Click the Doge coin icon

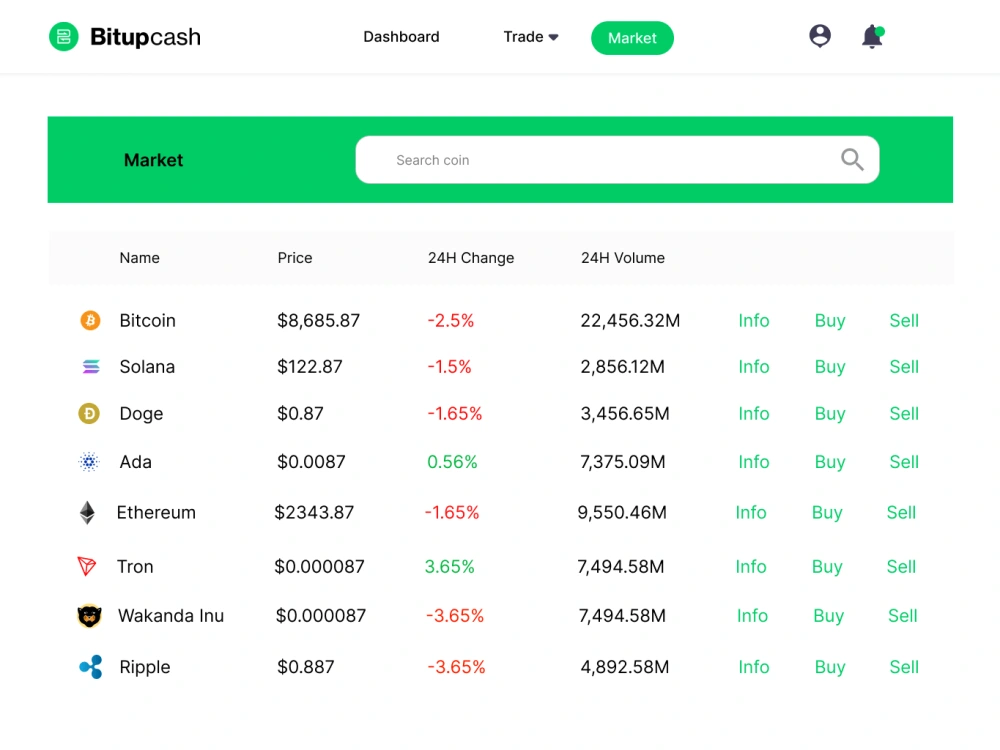point(89,414)
